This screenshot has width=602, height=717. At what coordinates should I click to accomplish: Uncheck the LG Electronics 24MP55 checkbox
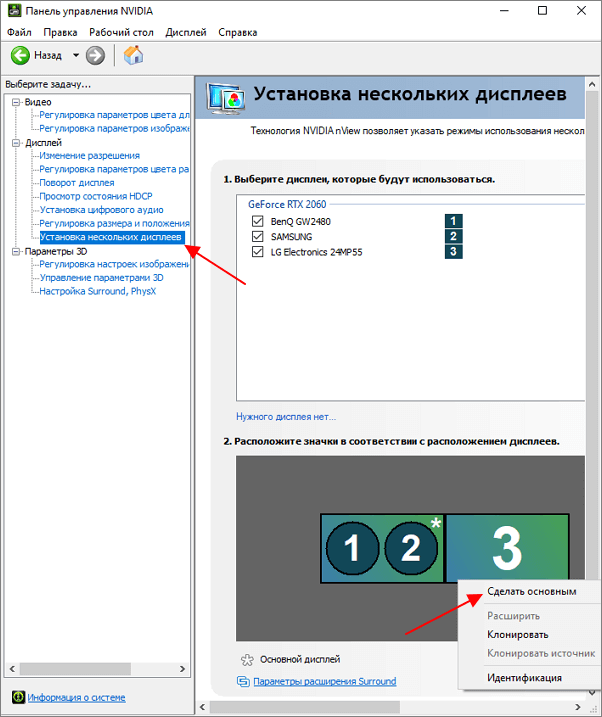257,252
